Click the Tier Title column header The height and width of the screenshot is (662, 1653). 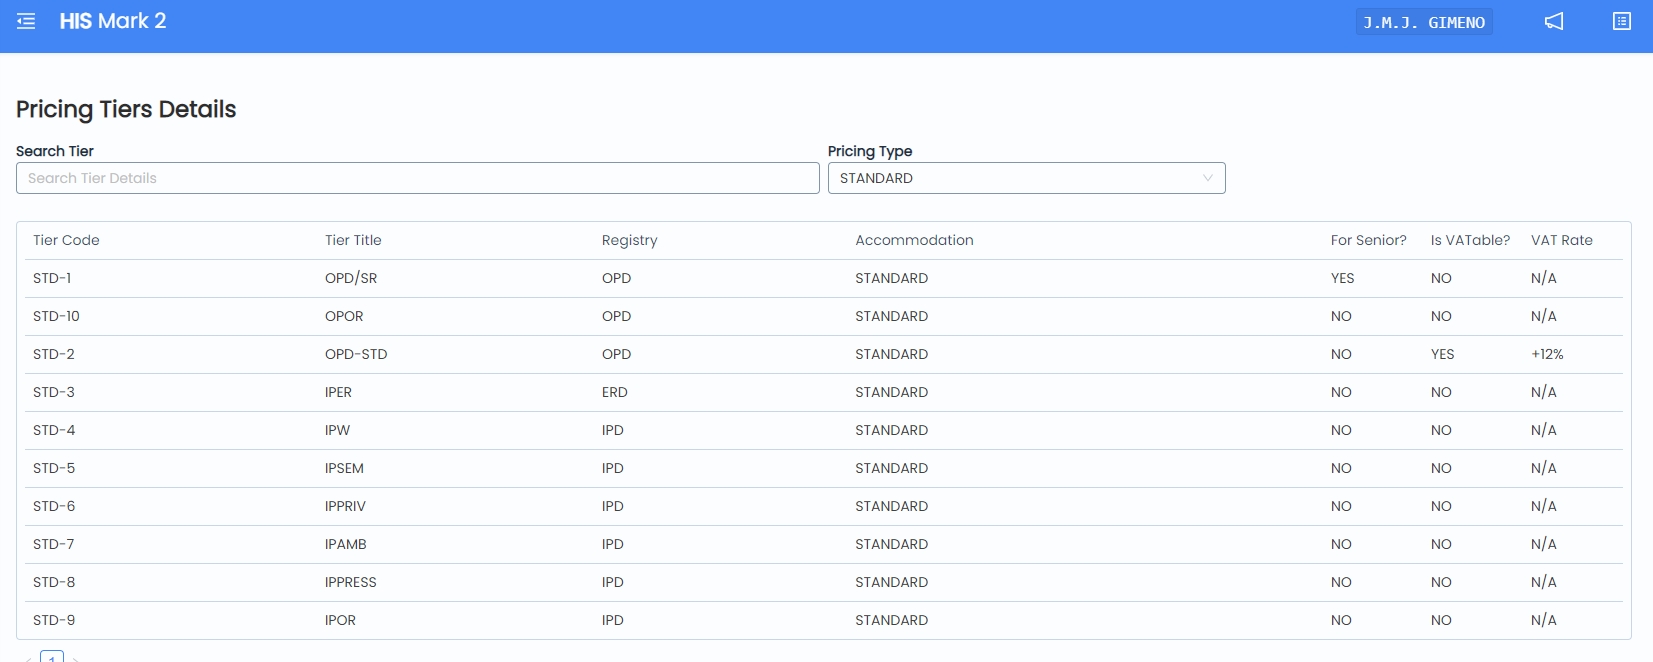coord(353,240)
